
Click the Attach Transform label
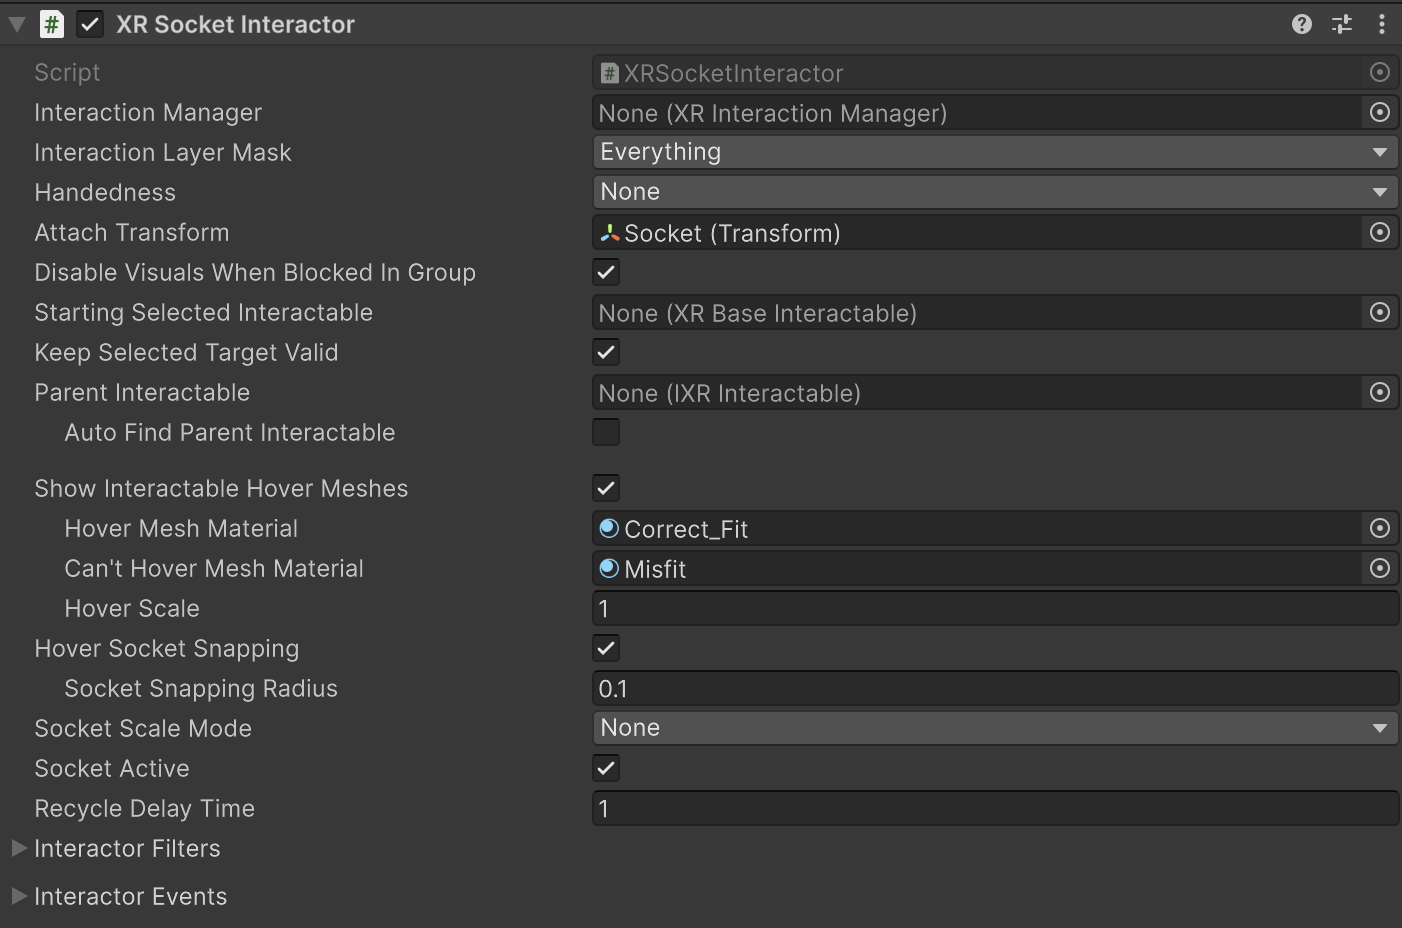click(132, 232)
